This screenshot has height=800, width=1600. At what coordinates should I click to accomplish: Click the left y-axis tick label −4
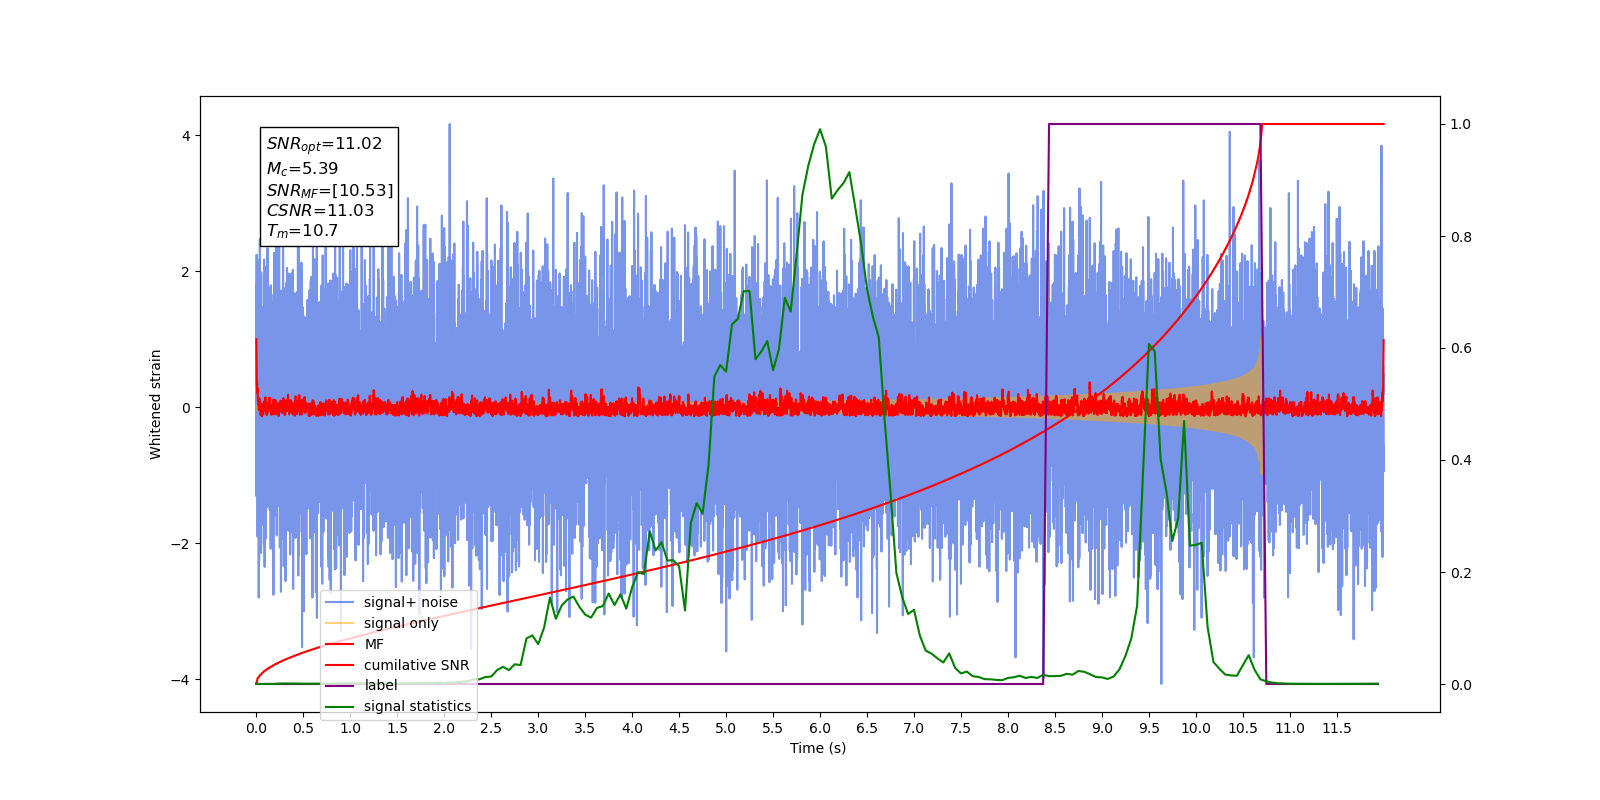pos(181,680)
